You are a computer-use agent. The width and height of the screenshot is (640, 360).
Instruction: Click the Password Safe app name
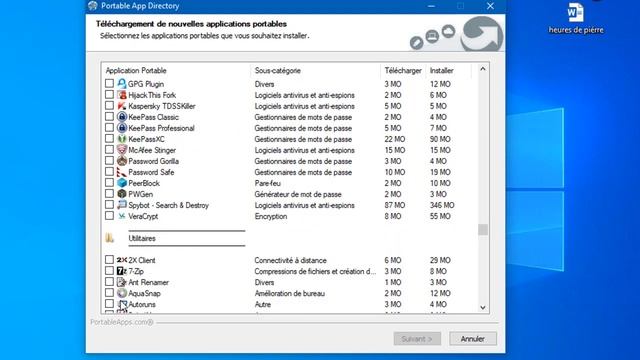click(151, 172)
